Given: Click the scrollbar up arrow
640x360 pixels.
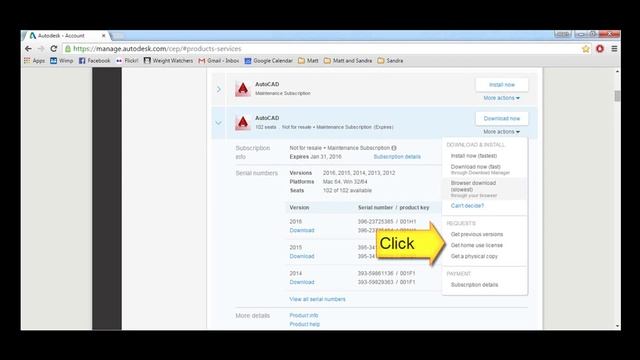Looking at the screenshot, I should 617,71.
